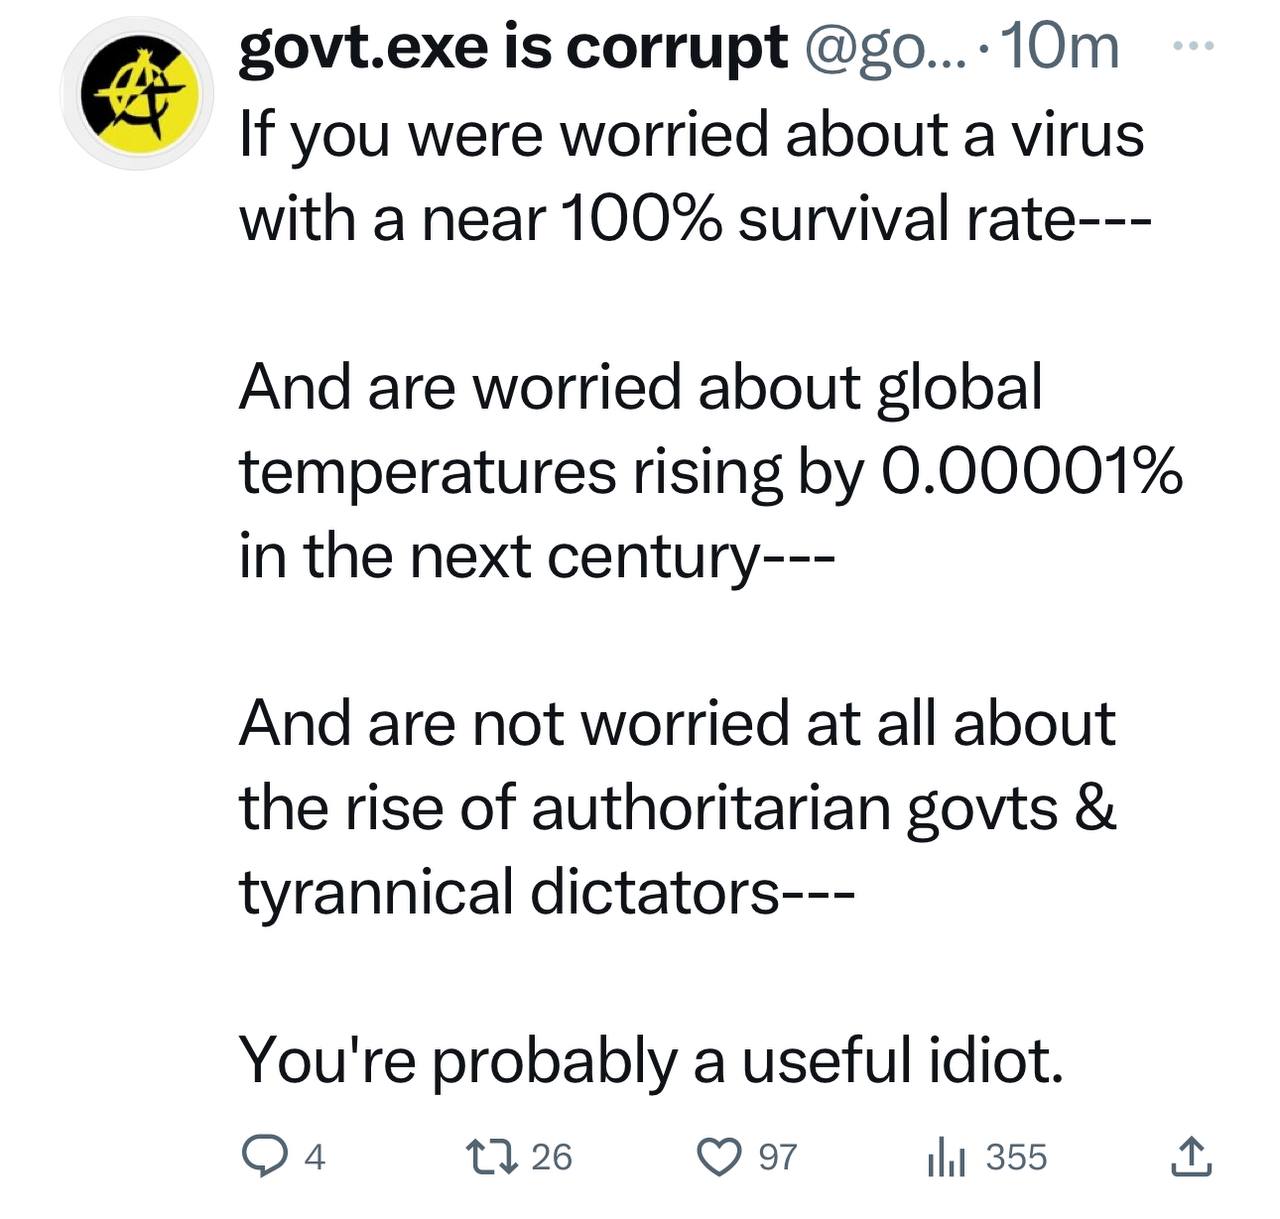Viewport: 1280px width, 1219px height.
Task: Open the anarchy symbol profile avatar
Action: pos(137,92)
